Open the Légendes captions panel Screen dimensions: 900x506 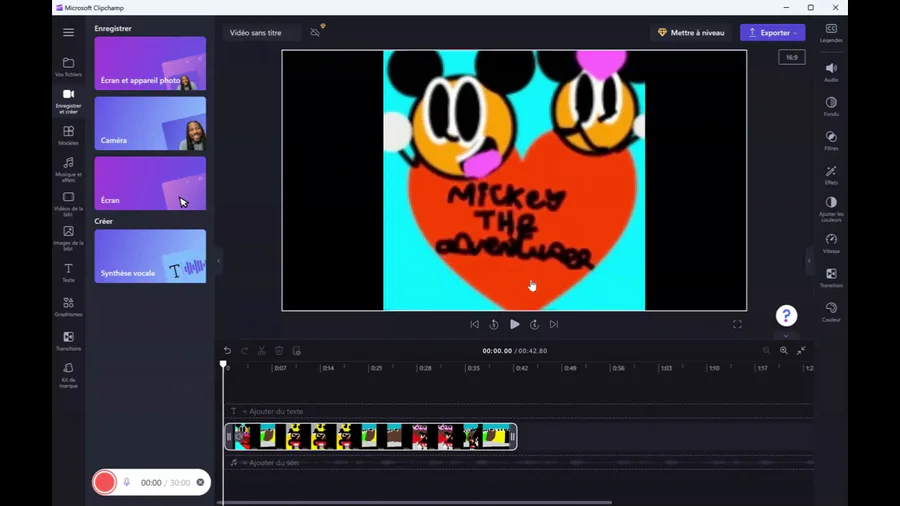(x=831, y=33)
